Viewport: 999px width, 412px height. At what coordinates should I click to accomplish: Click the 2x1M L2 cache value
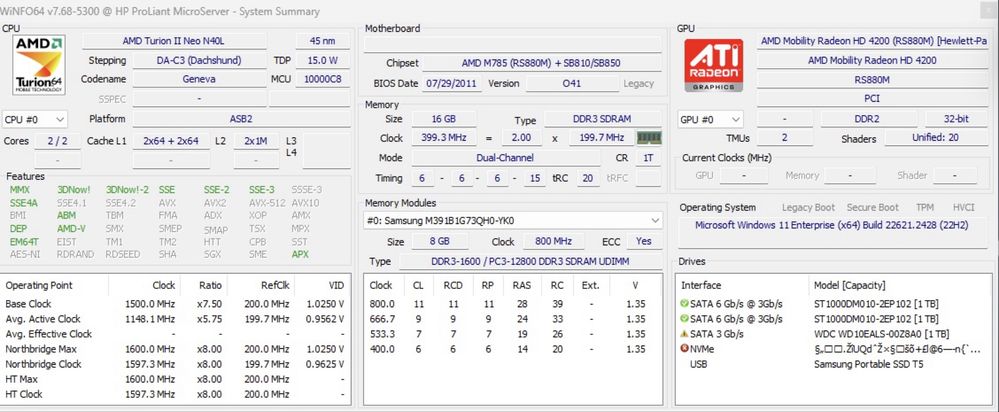tap(255, 141)
